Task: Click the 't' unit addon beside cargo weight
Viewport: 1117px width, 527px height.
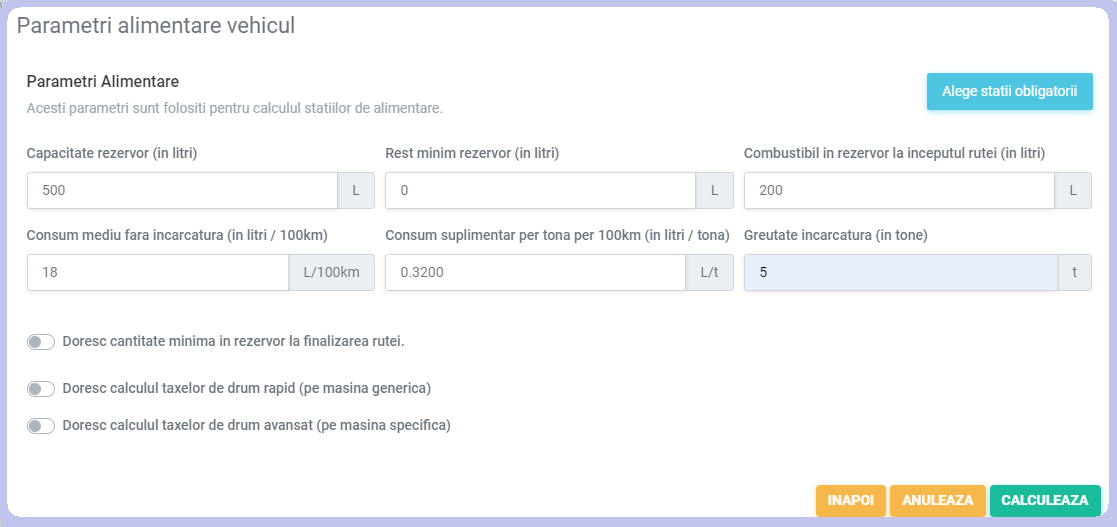Action: pos(1074,272)
